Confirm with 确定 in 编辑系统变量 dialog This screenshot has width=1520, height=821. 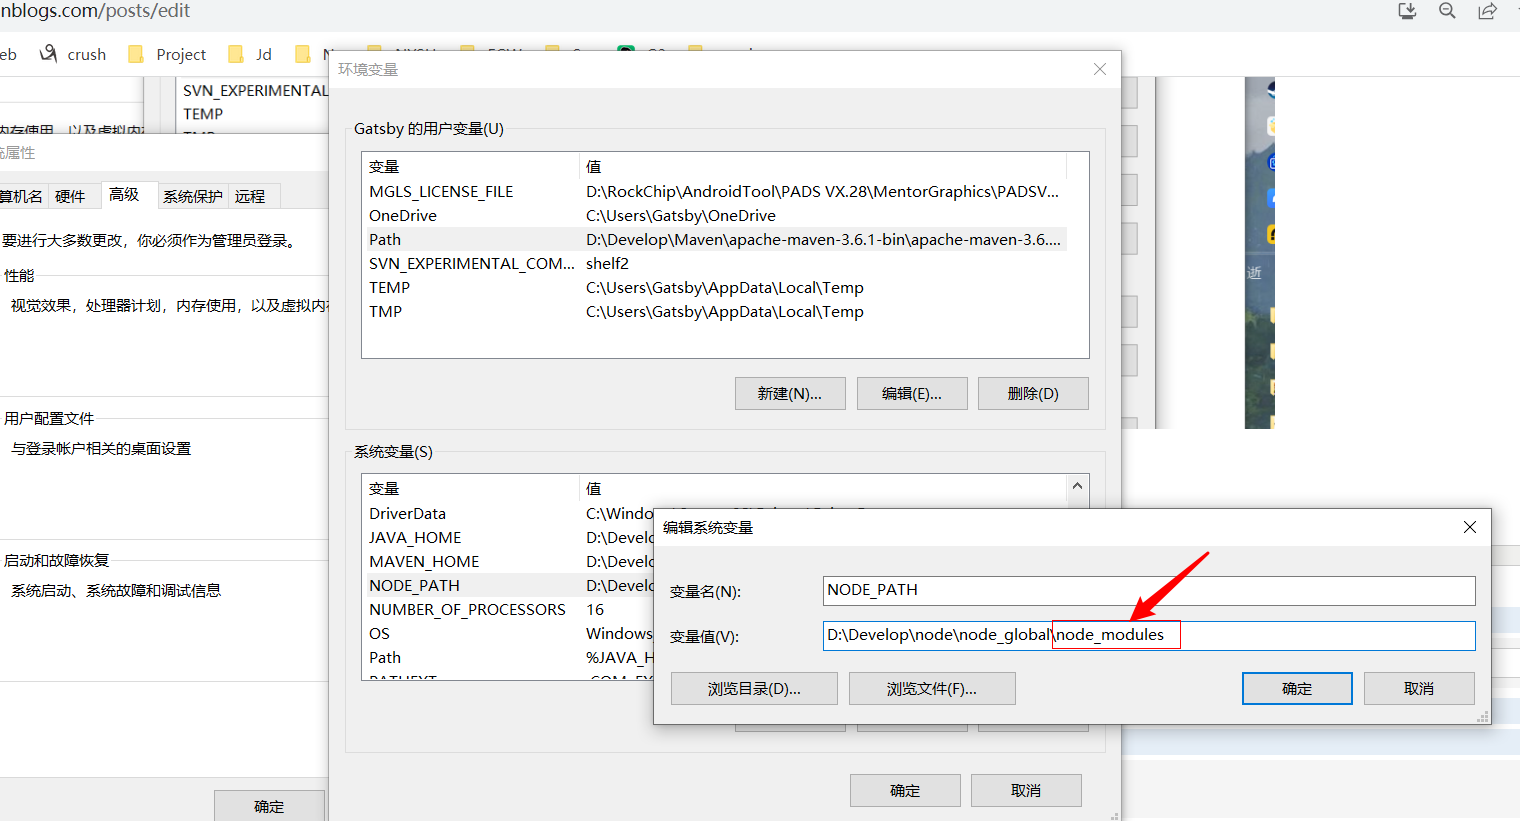(x=1297, y=689)
